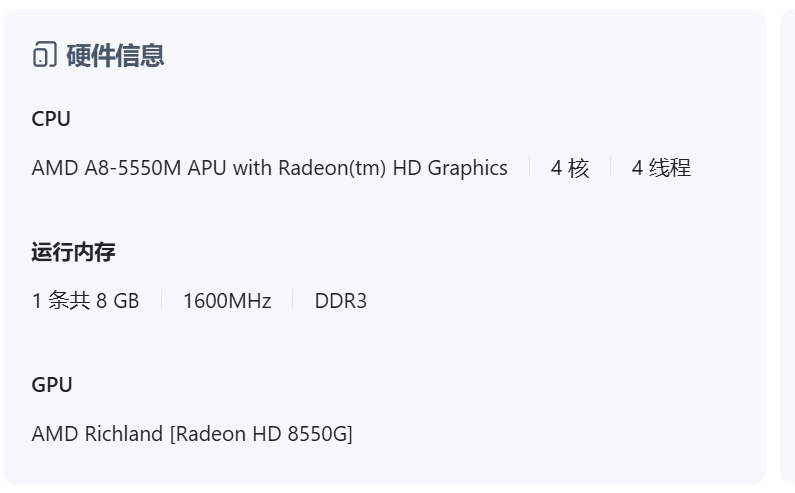Click the 运行内存 memory heading

[x=74, y=252]
